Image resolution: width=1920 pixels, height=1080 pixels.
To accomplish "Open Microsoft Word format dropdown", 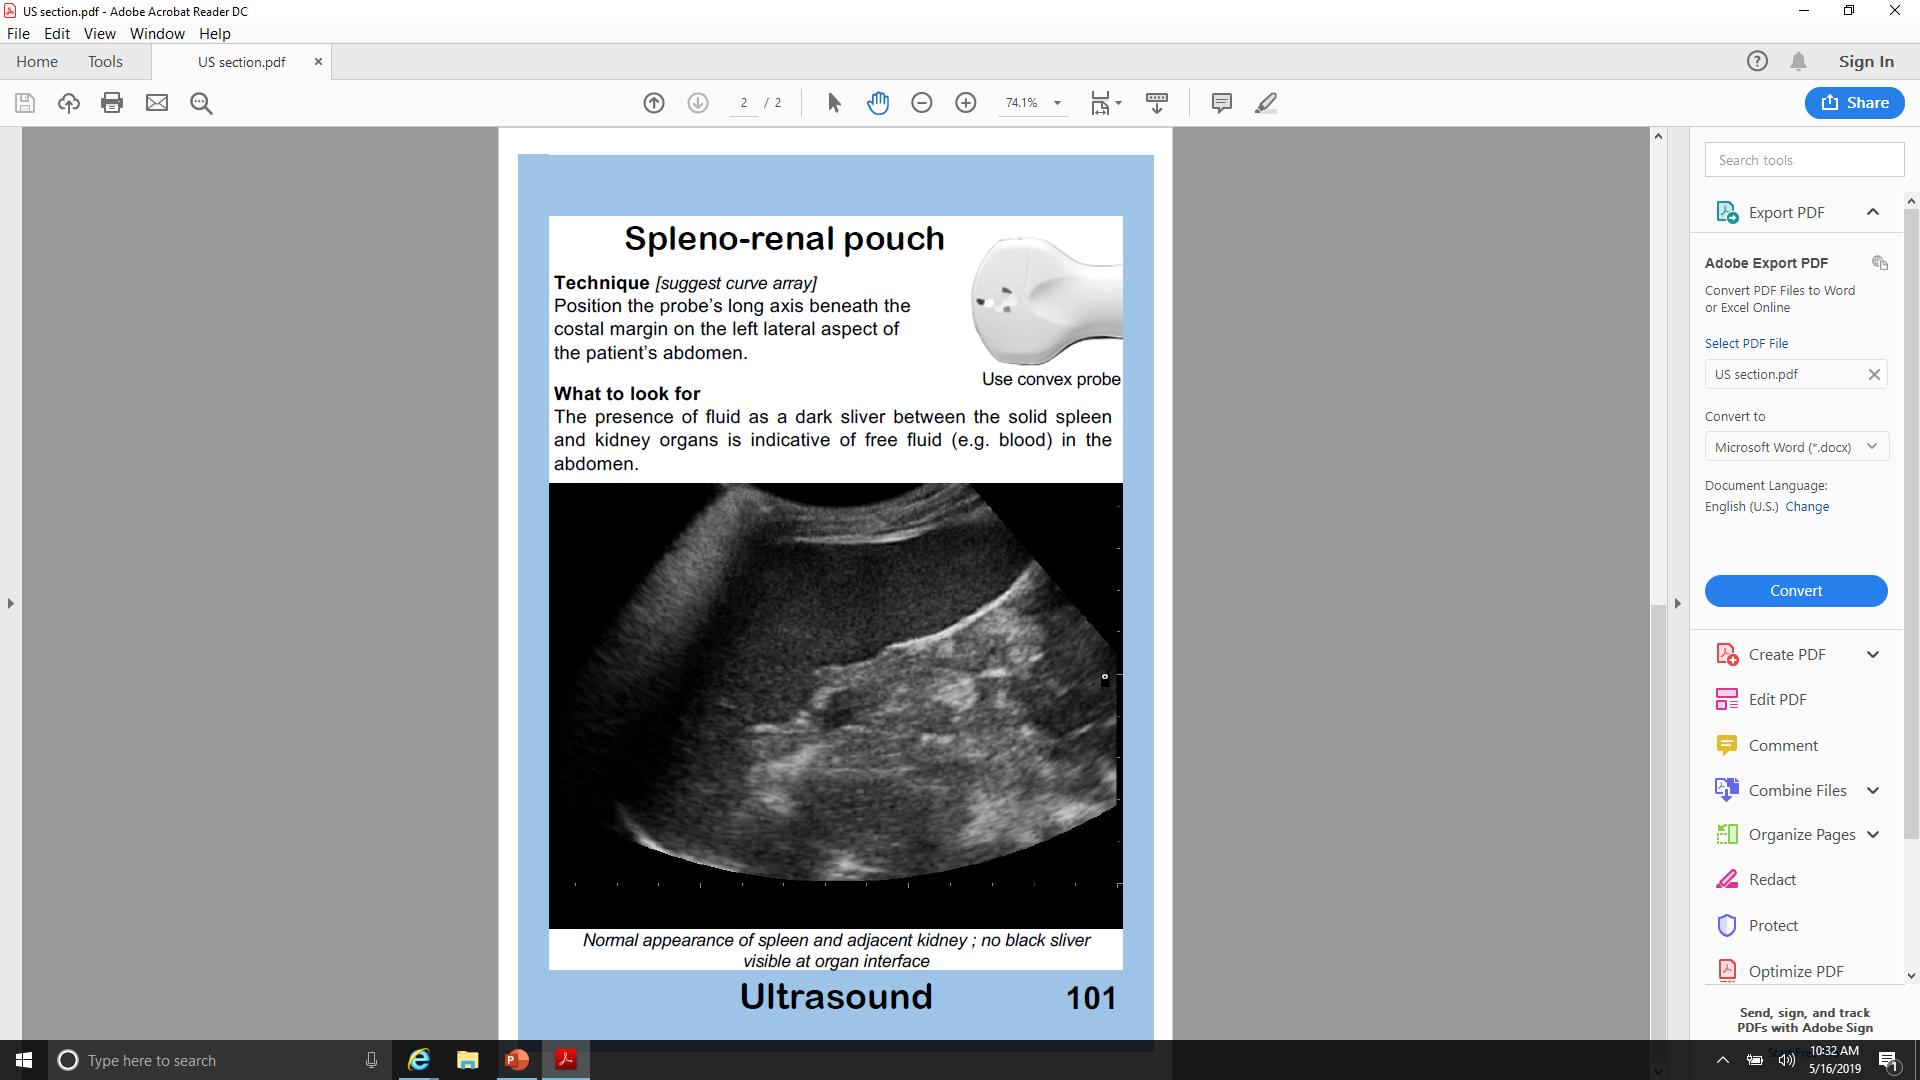I will click(1796, 447).
